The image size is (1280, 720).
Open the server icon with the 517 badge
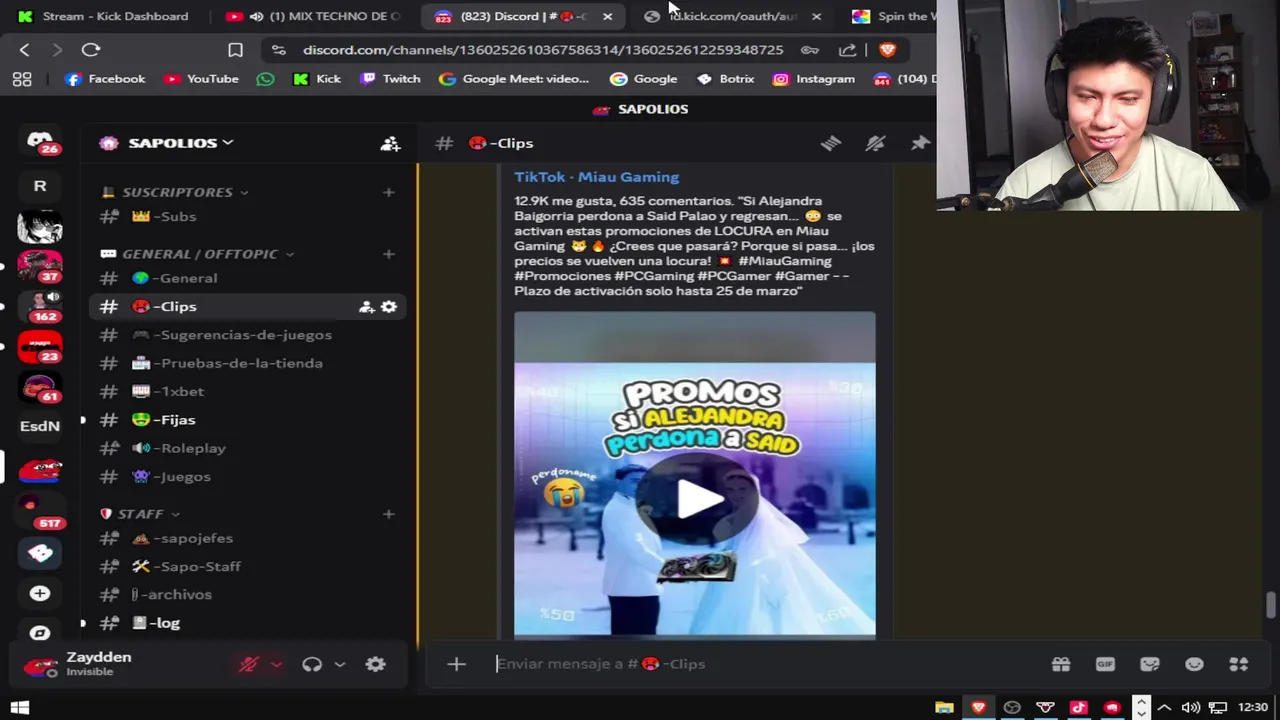(x=40, y=511)
